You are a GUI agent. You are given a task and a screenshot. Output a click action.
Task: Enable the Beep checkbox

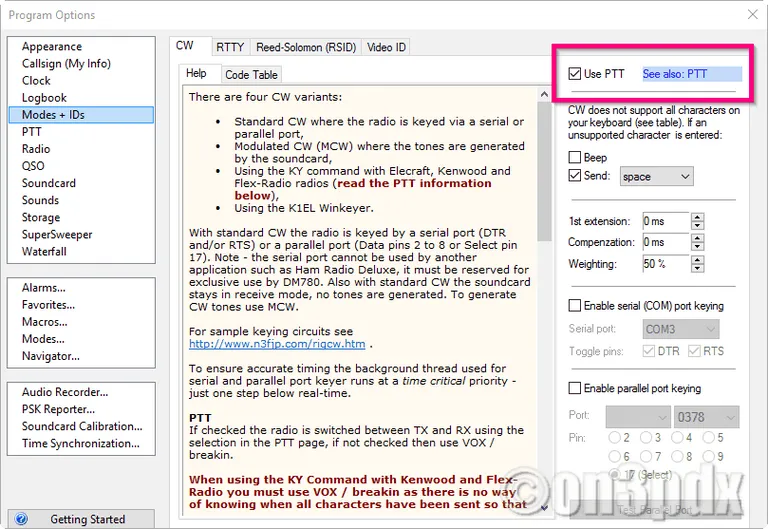pos(575,157)
